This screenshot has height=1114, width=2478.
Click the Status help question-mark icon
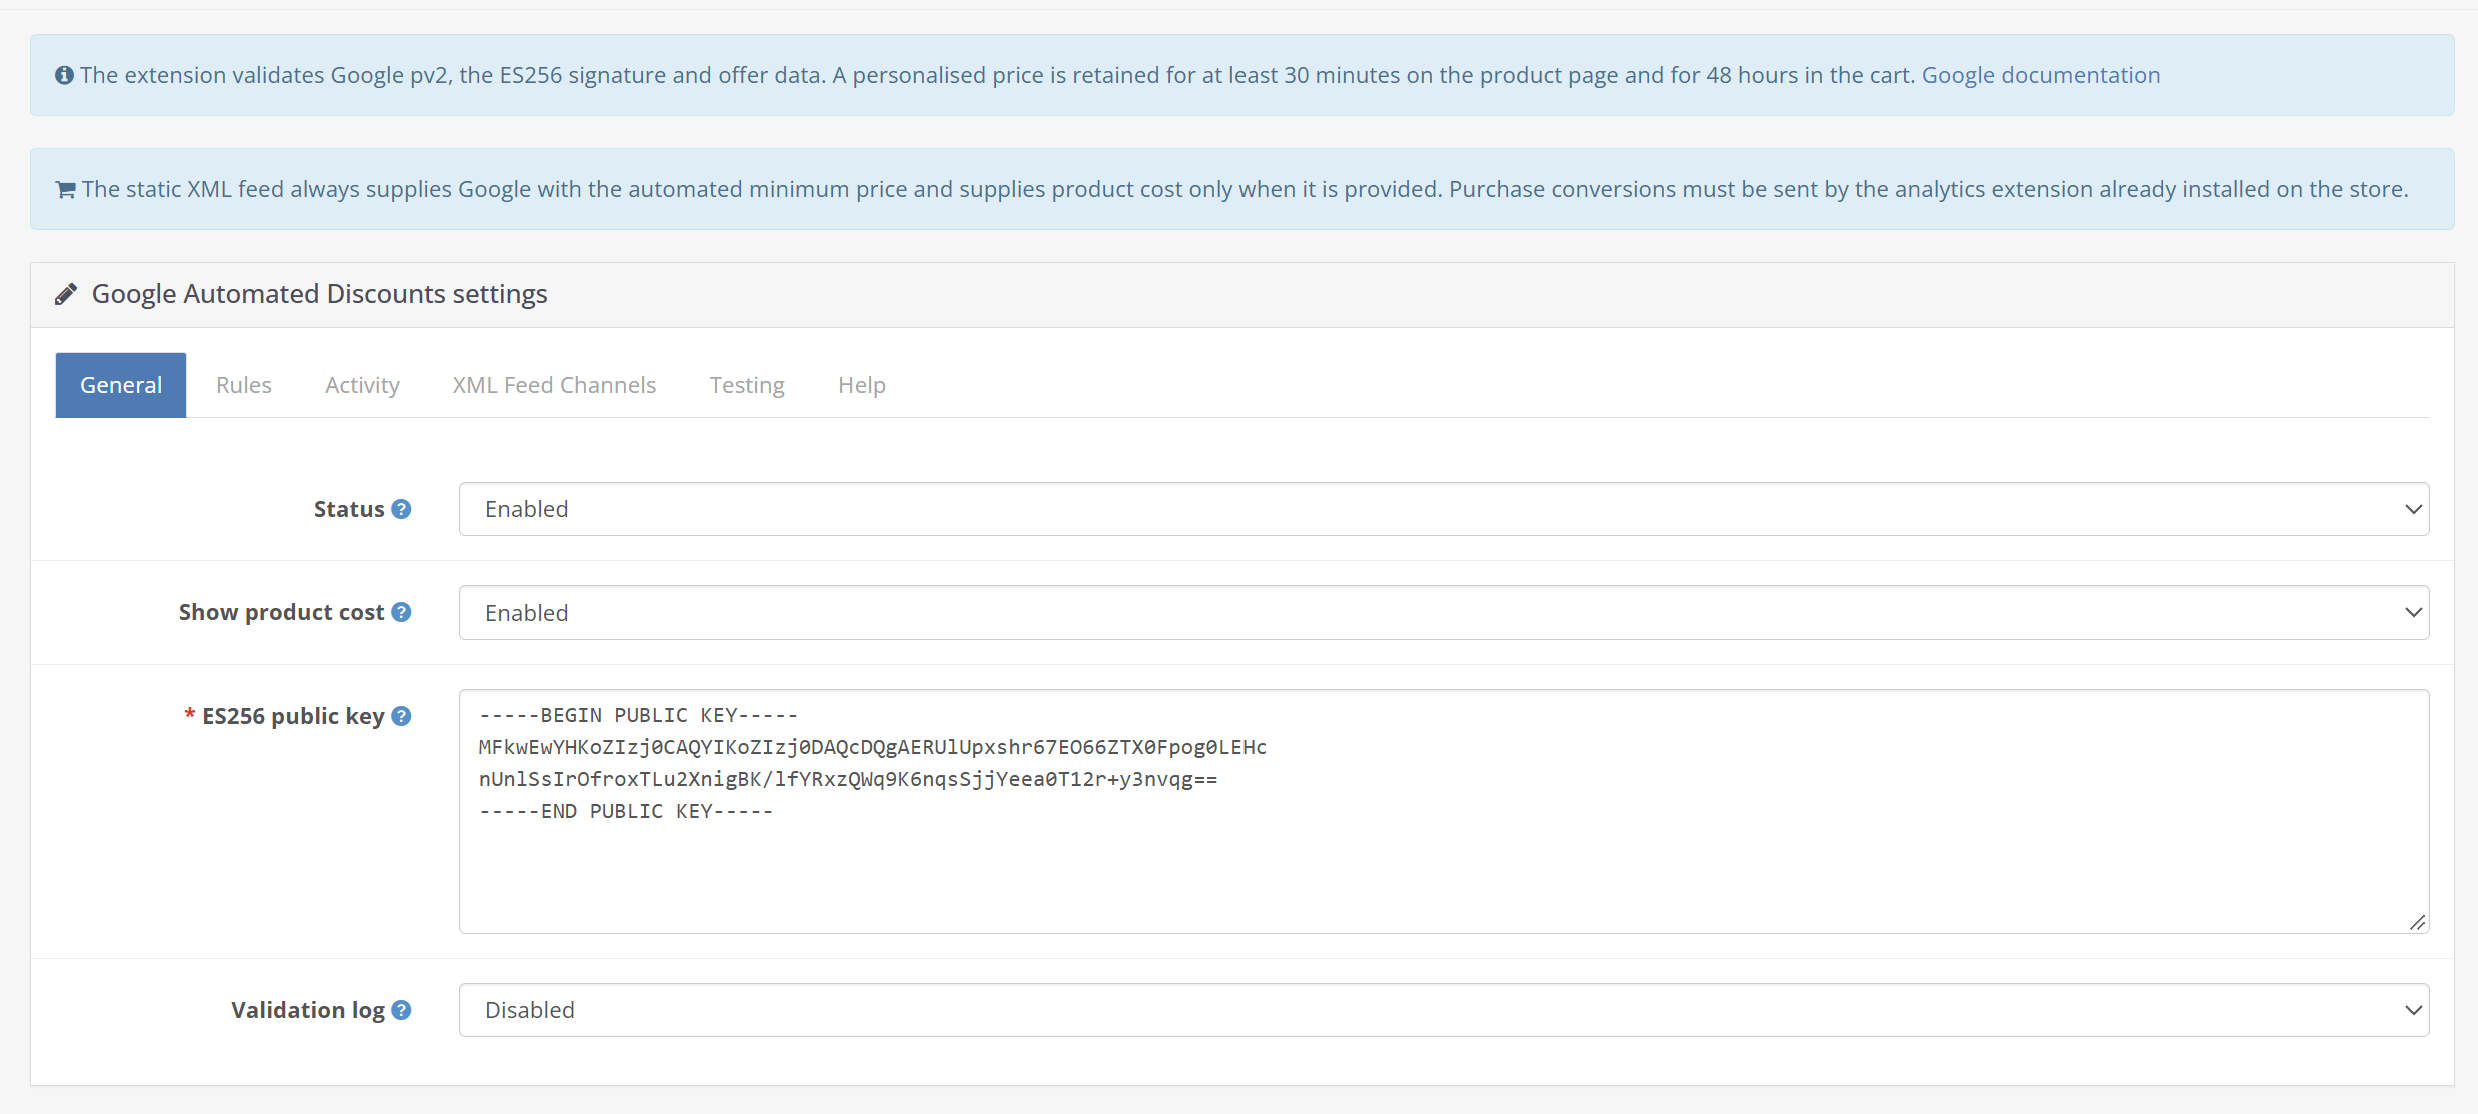[x=401, y=509]
